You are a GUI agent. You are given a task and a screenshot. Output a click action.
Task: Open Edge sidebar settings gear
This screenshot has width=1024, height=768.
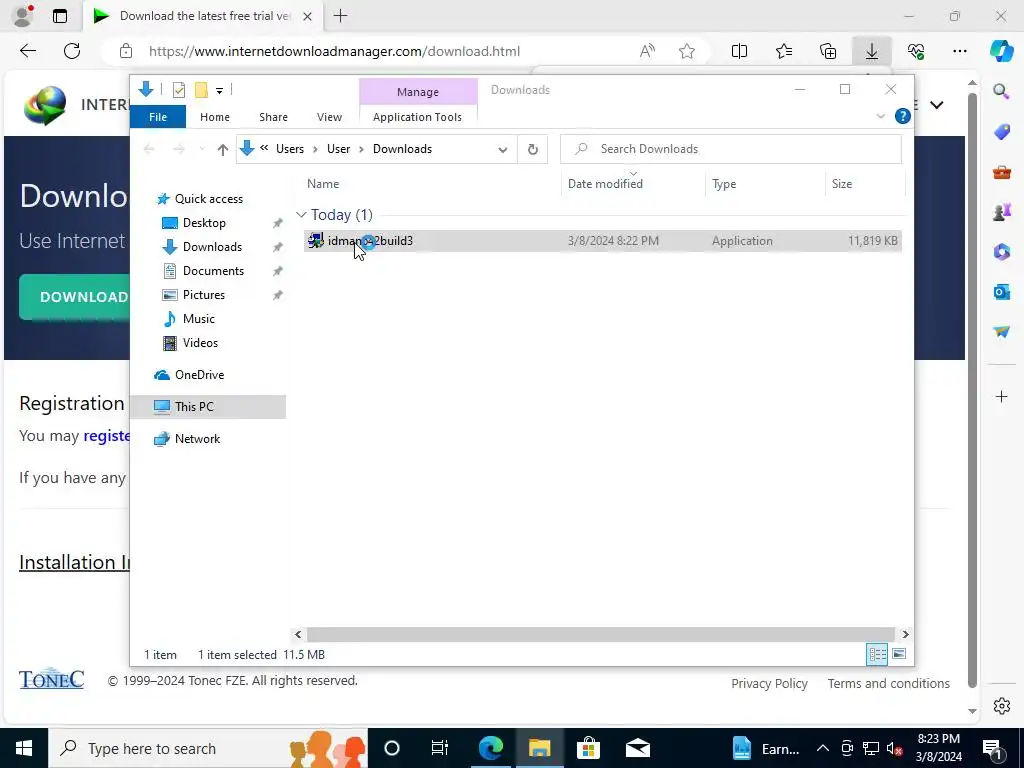point(1001,706)
